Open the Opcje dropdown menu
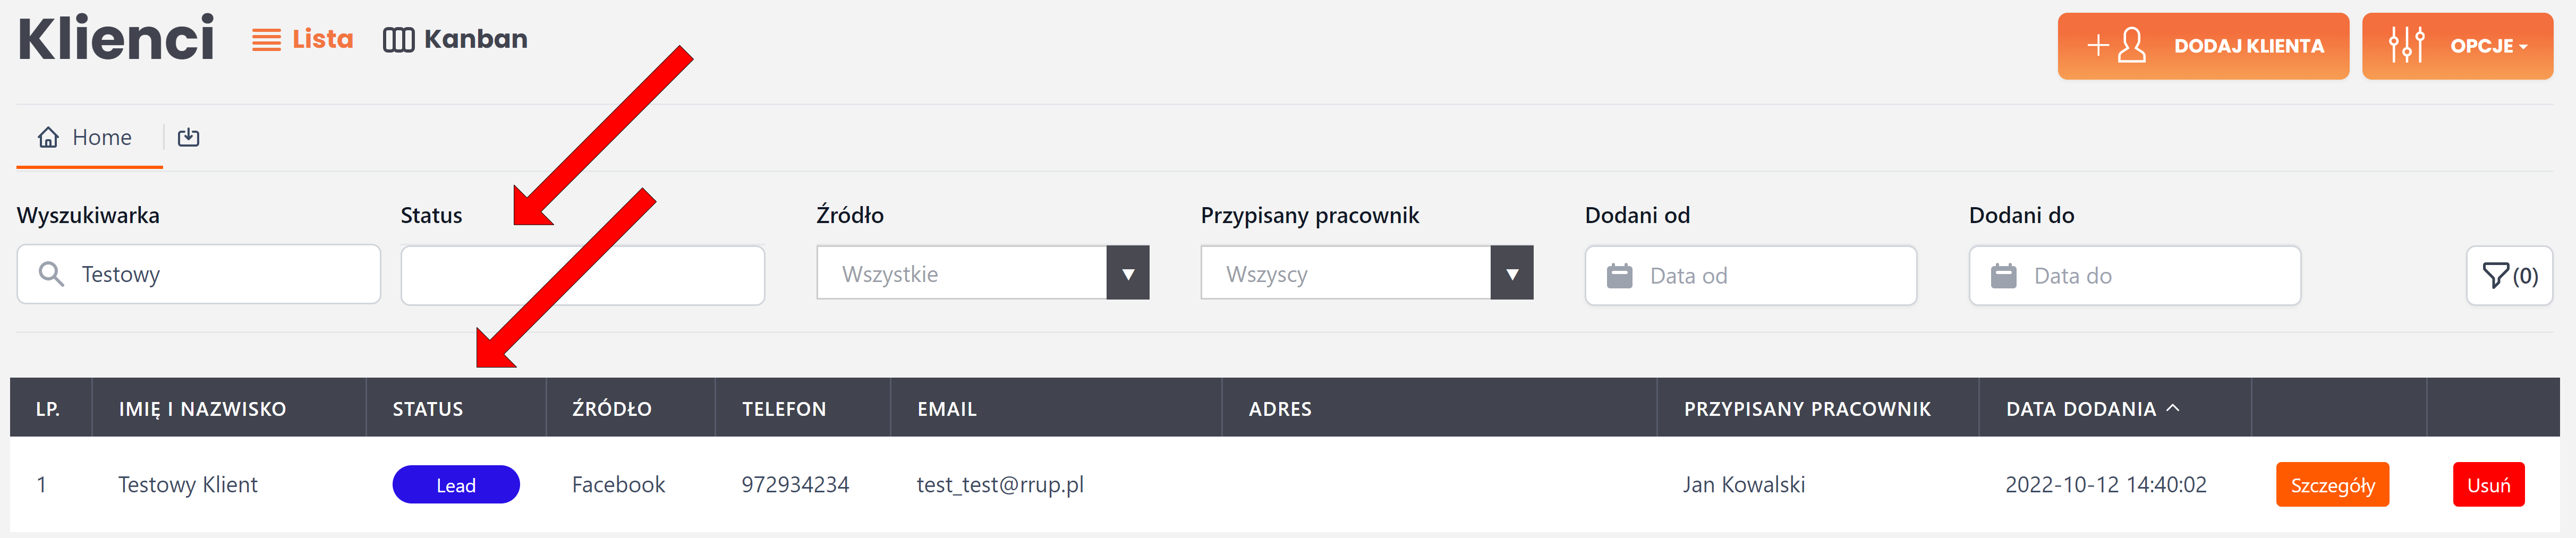This screenshot has width=2576, height=538. pyautogui.click(x=2456, y=46)
